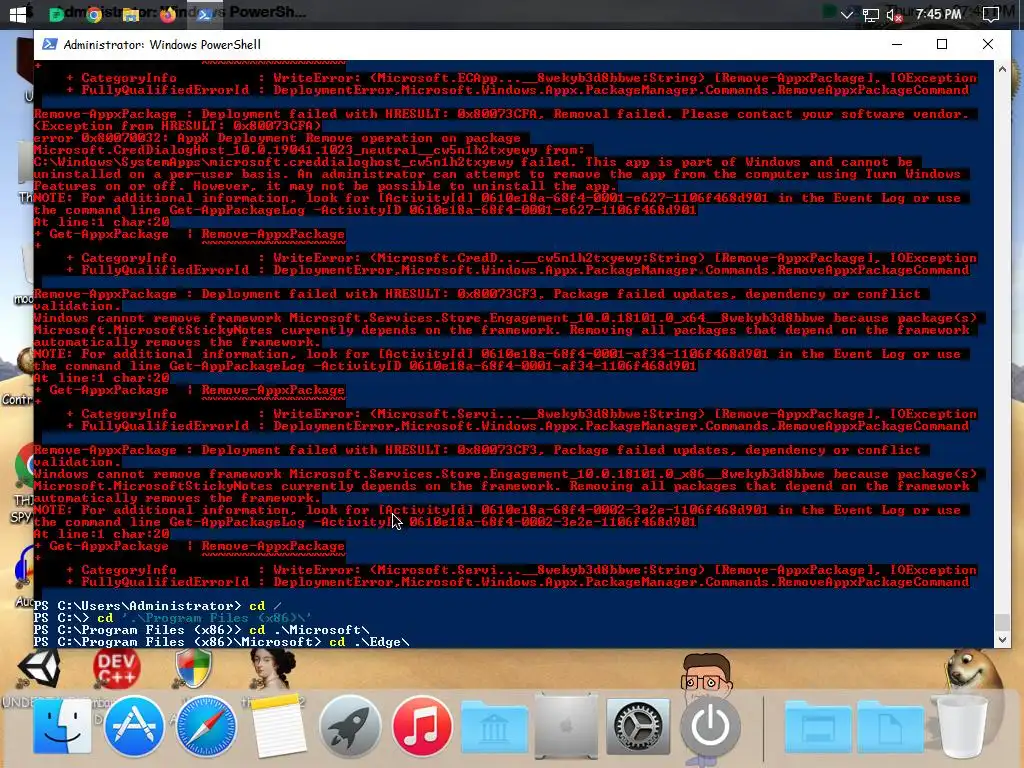Image resolution: width=1024 pixels, height=768 pixels.
Task: Open Finder in the dock
Action: point(62,726)
